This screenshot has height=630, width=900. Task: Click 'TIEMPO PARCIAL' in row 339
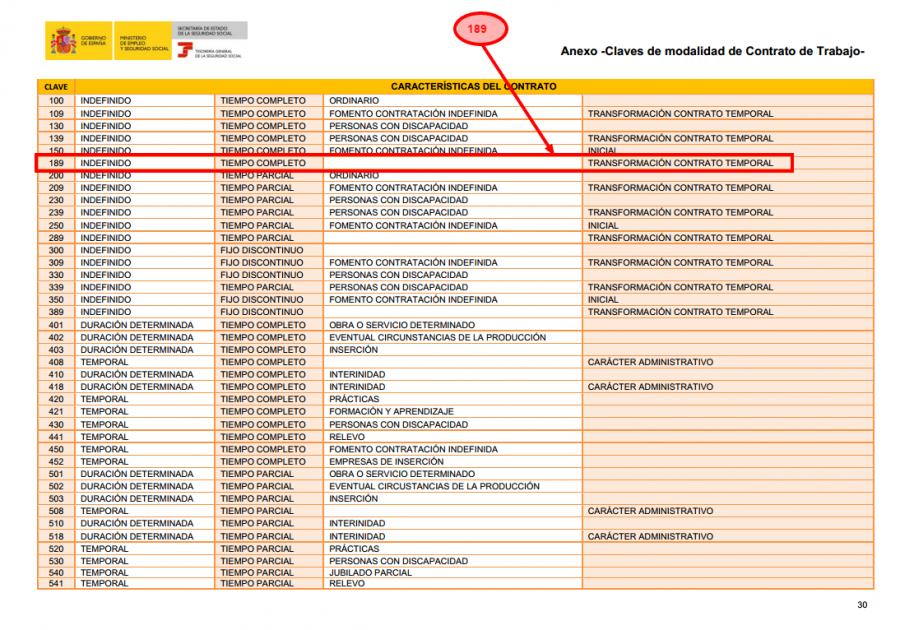pyautogui.click(x=257, y=287)
